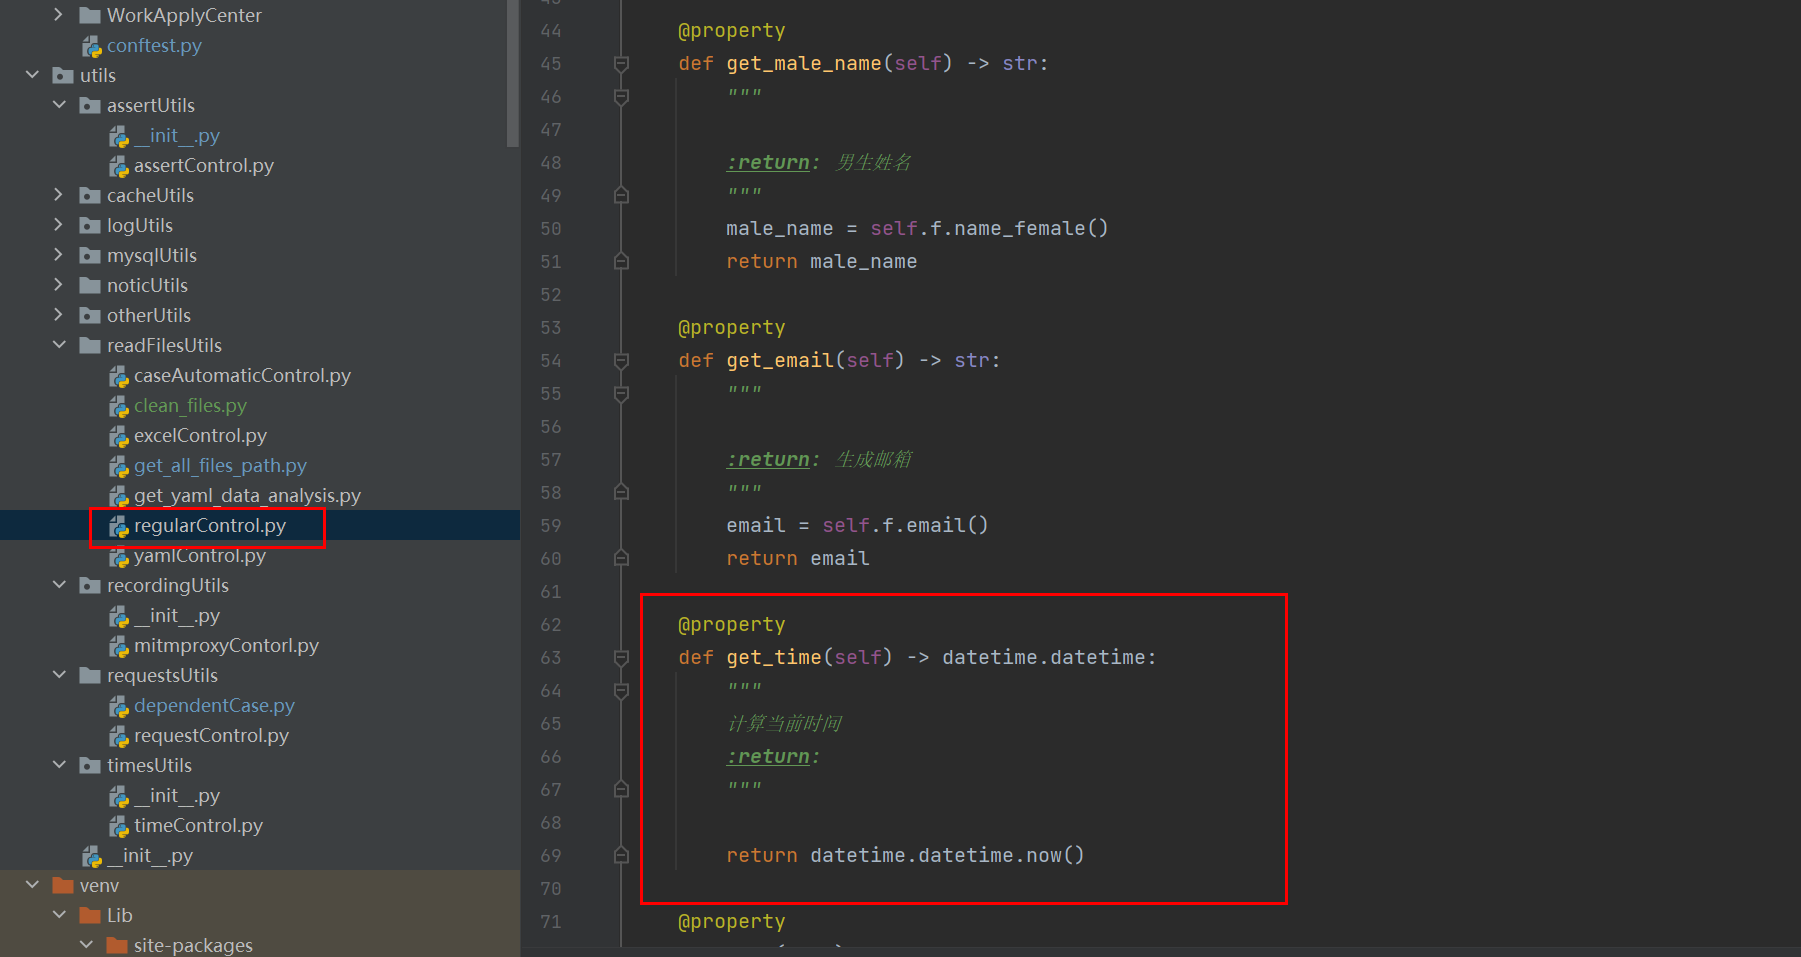This screenshot has width=1801, height=957.
Task: Click the regularControl.py file icon
Action: point(119,526)
